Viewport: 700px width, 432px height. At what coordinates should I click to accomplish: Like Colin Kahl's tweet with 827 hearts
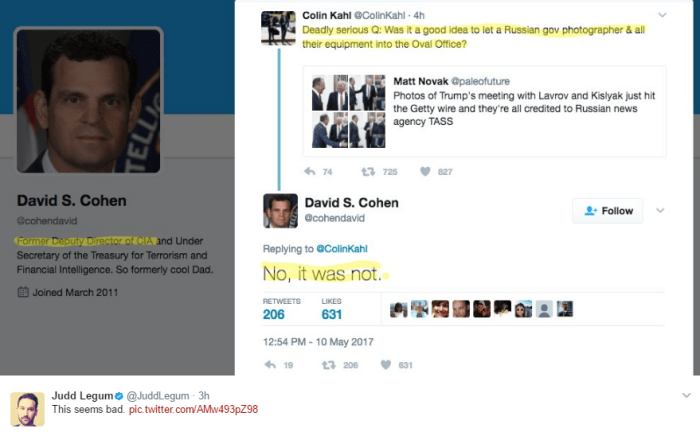pos(425,171)
